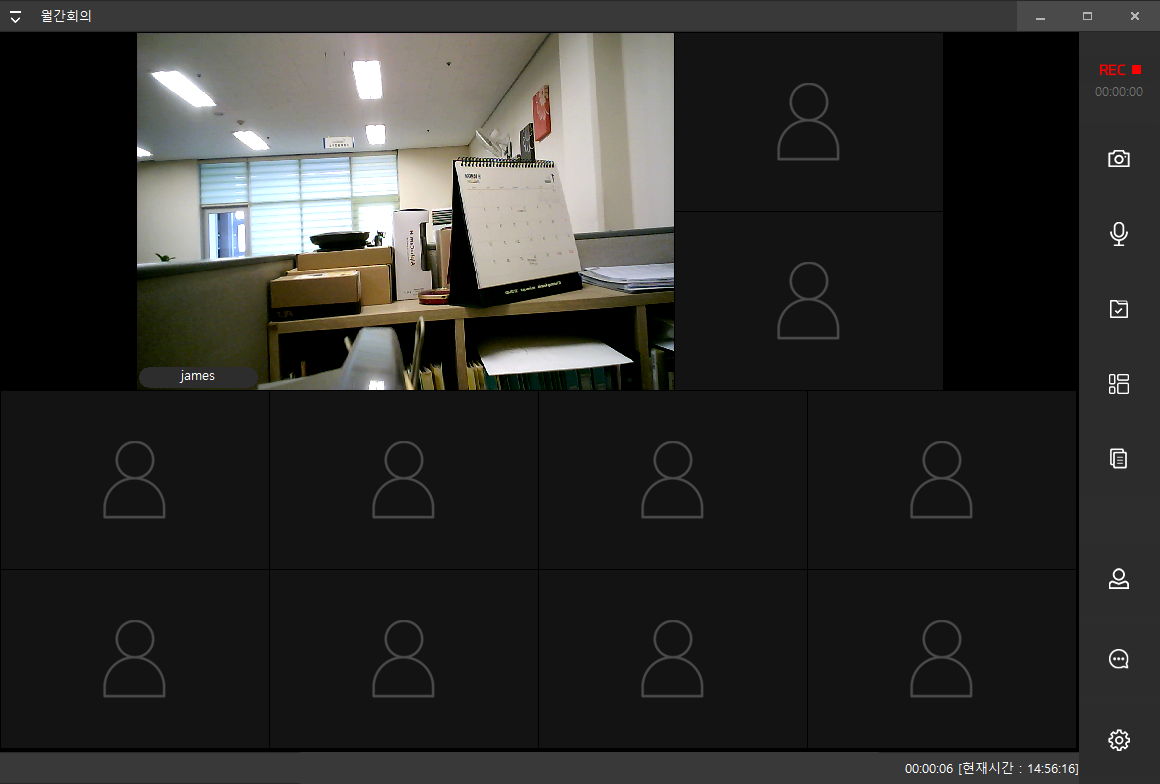Open the chat bubble icon

1119,659
